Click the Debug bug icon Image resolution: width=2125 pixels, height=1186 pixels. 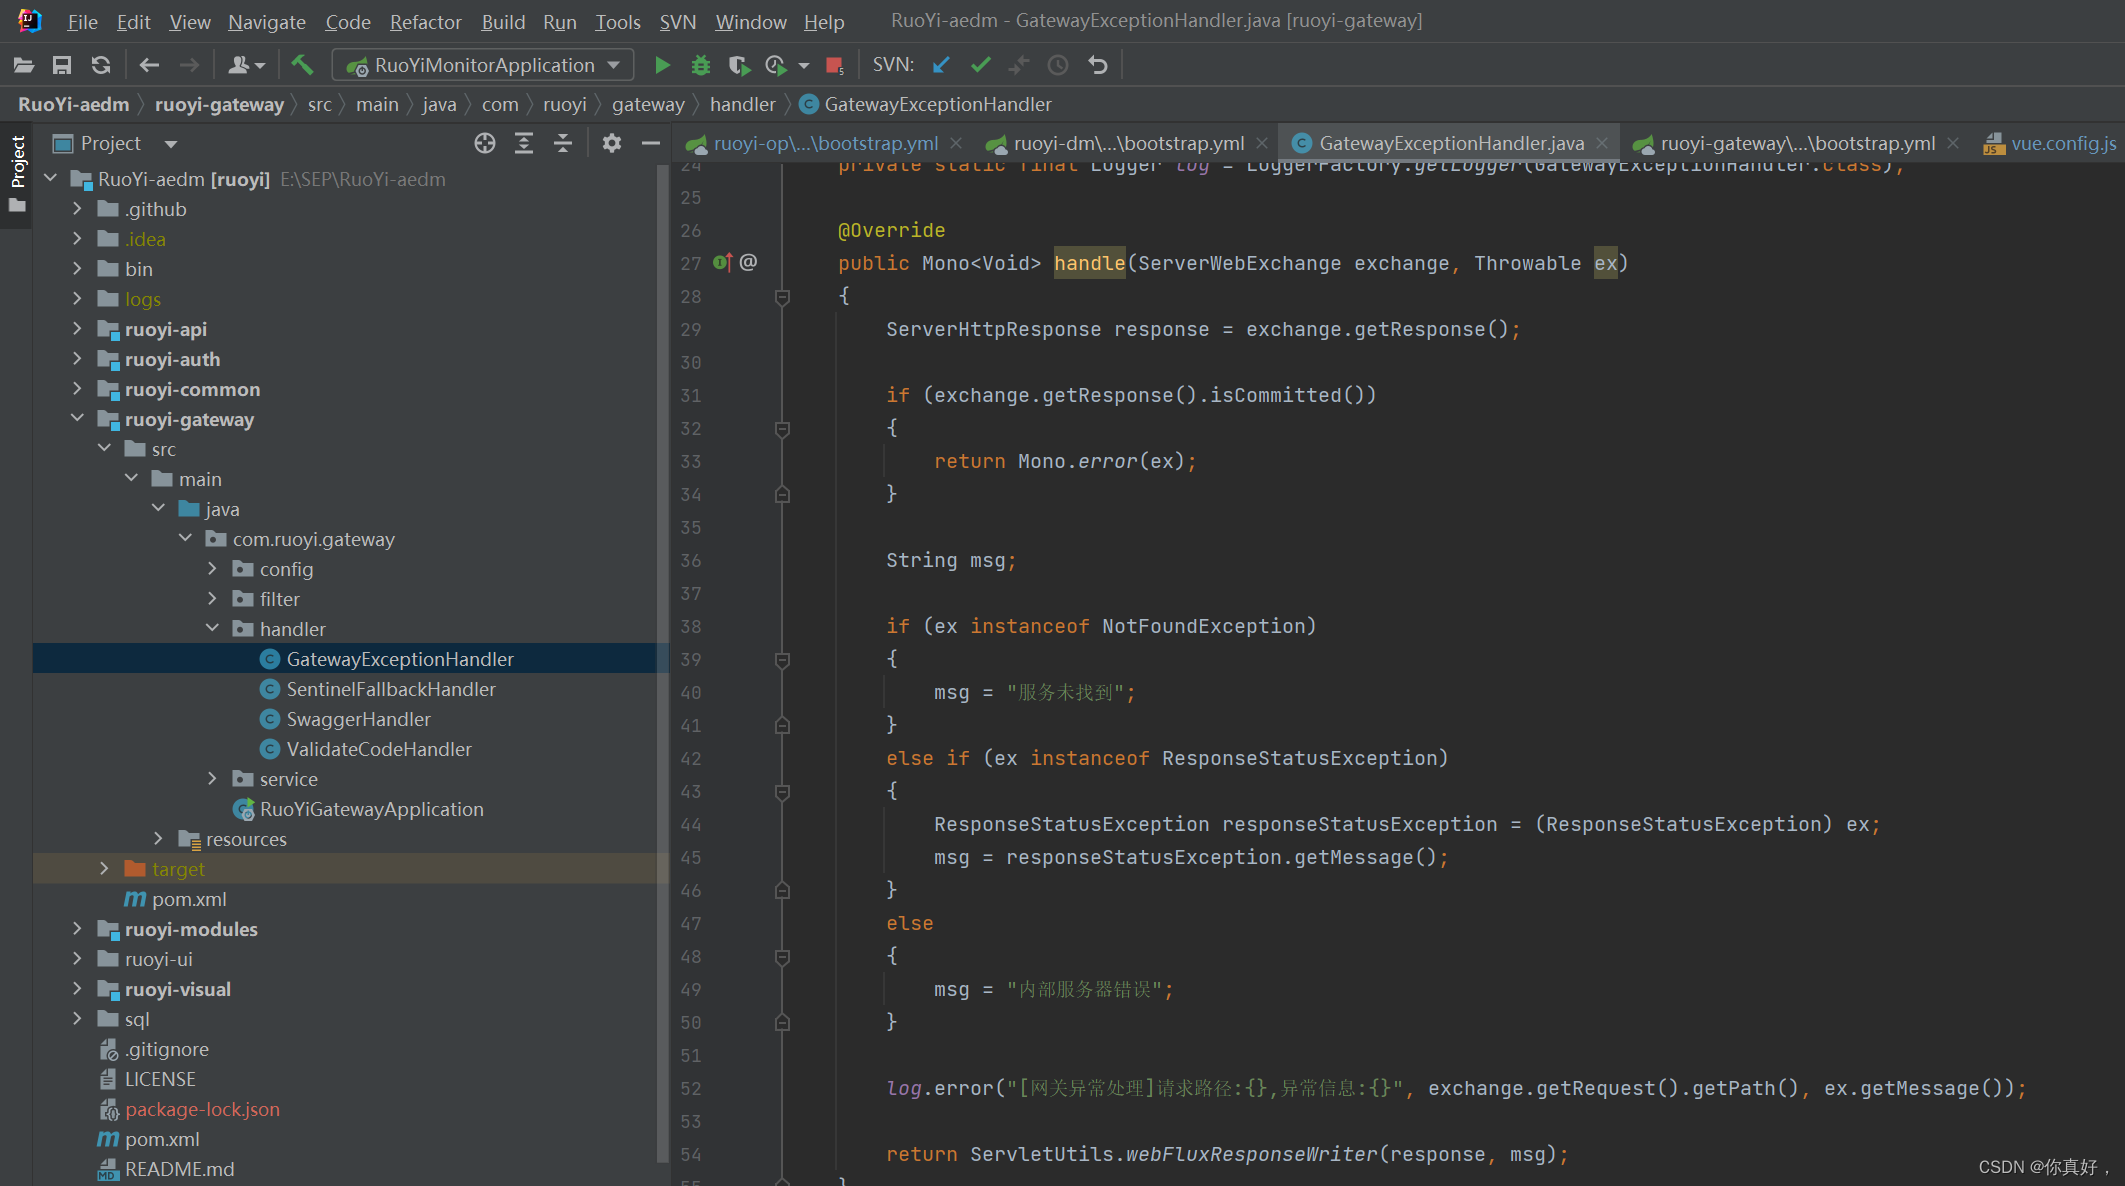[700, 65]
